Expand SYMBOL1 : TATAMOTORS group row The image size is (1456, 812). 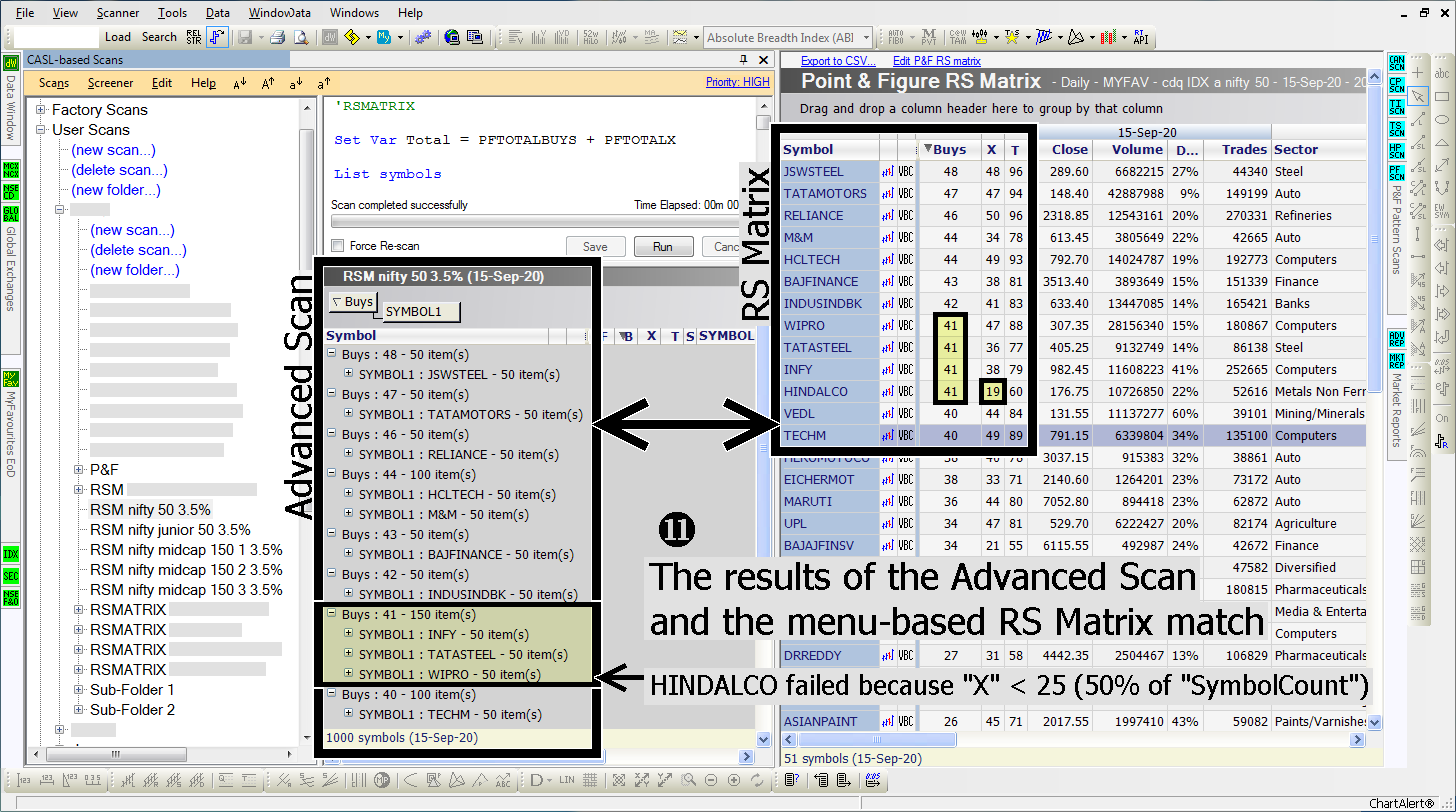click(349, 414)
